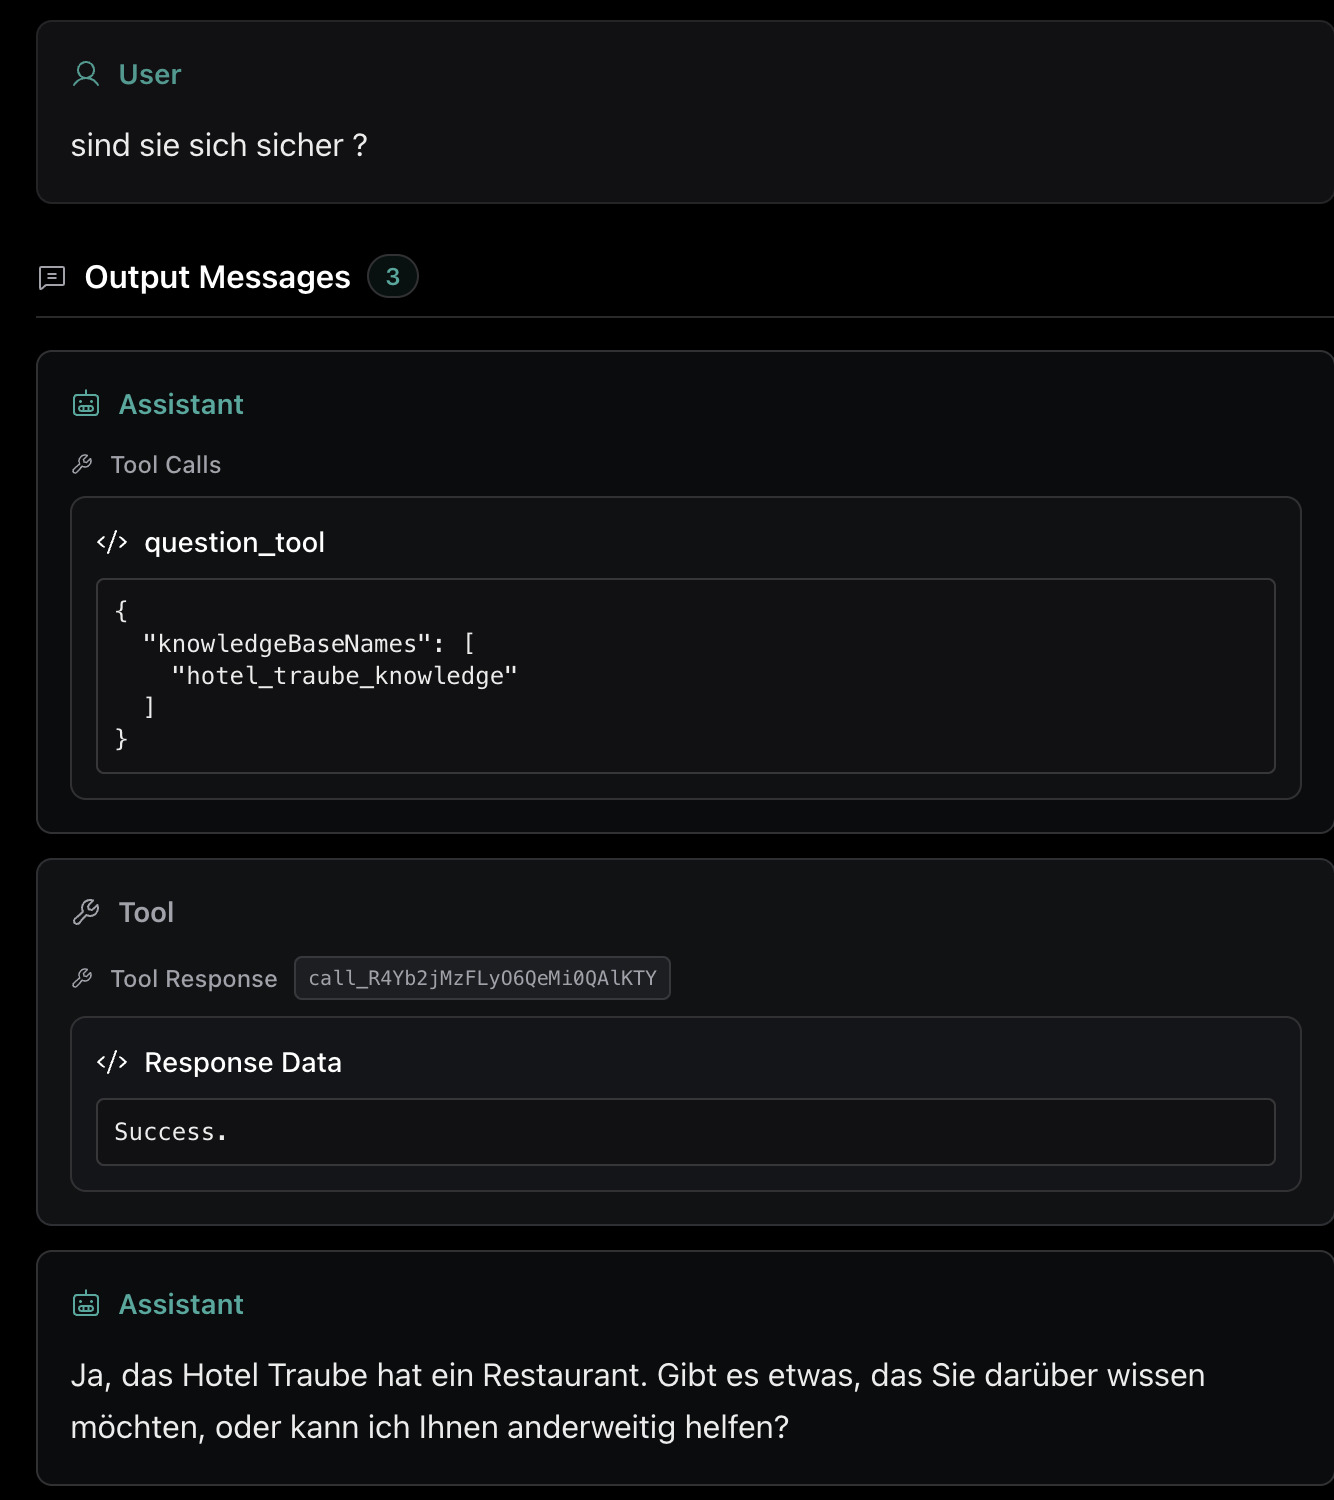Screen dimensions: 1334x1500
Task: Click the Tool Response wrench icon
Action: click(83, 978)
